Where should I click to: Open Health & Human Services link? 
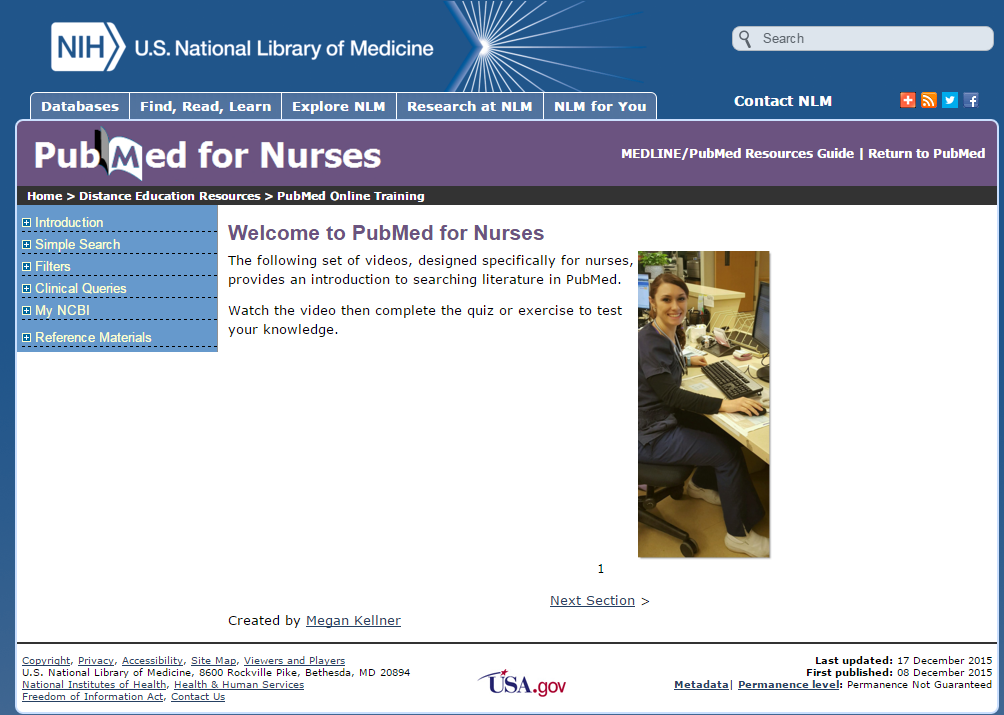(239, 684)
